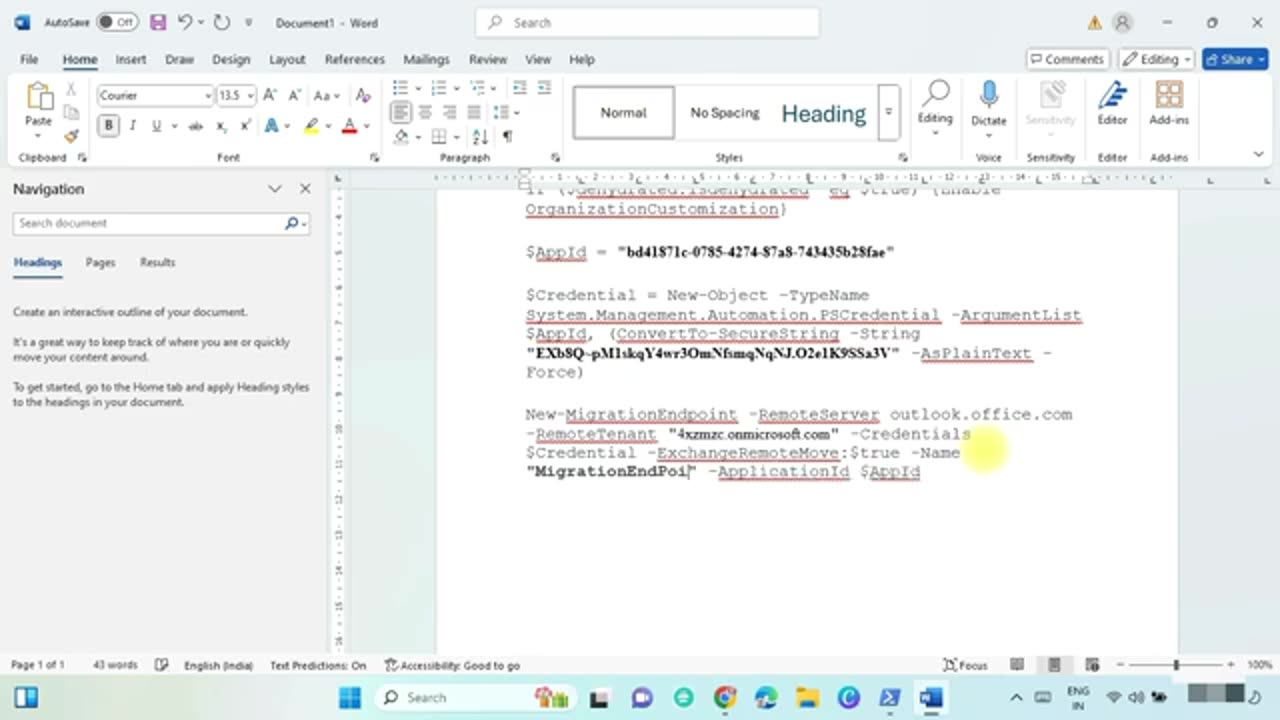Open the font size 13.5 dropdown
This screenshot has width=1280, height=720.
[x=250, y=96]
